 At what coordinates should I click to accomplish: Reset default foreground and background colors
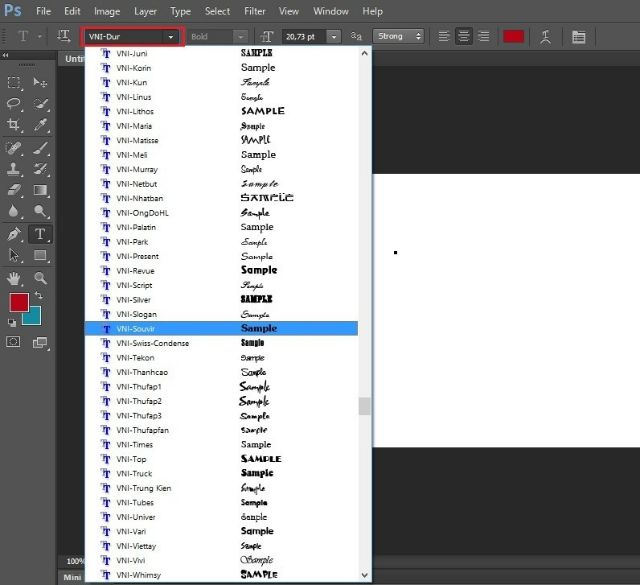pyautogui.click(x=12, y=323)
